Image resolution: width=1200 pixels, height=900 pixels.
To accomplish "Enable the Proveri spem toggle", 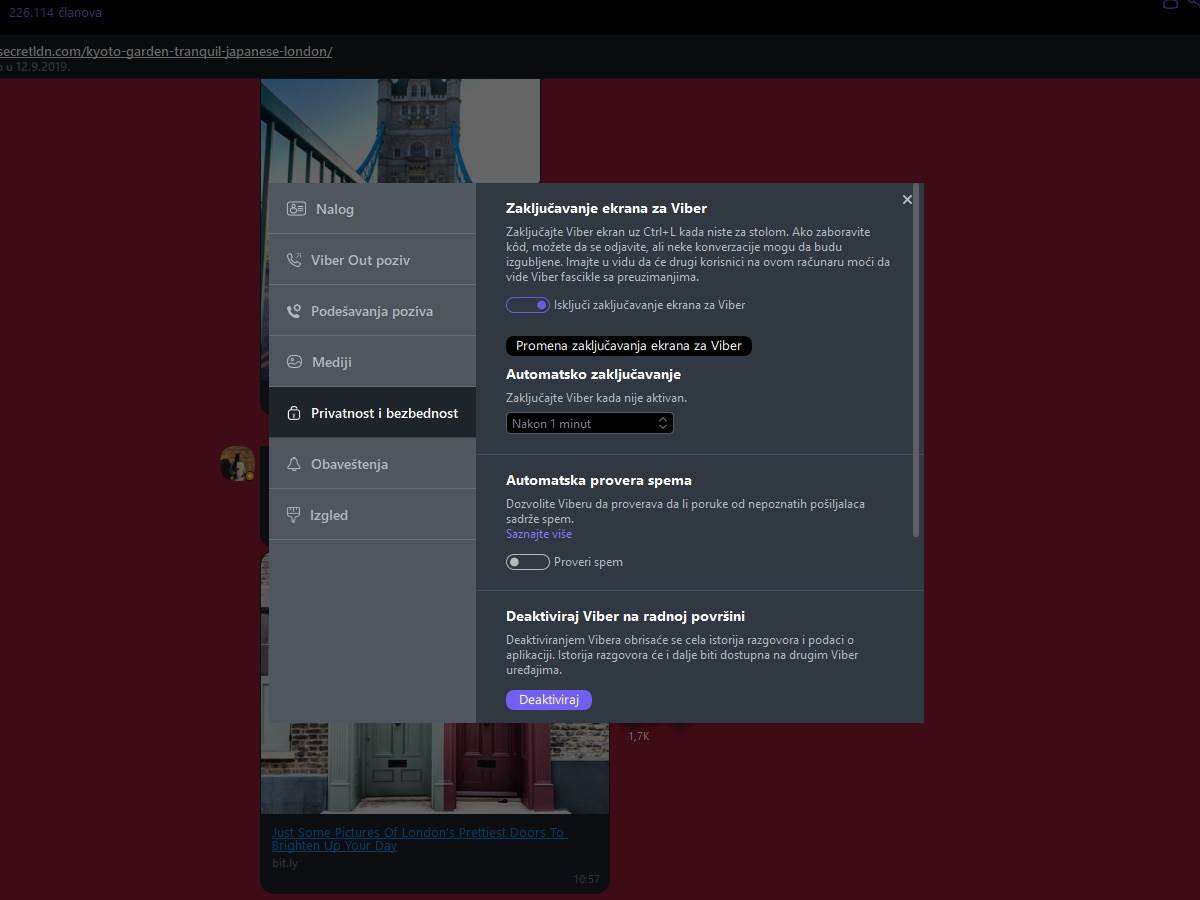I will pos(528,562).
